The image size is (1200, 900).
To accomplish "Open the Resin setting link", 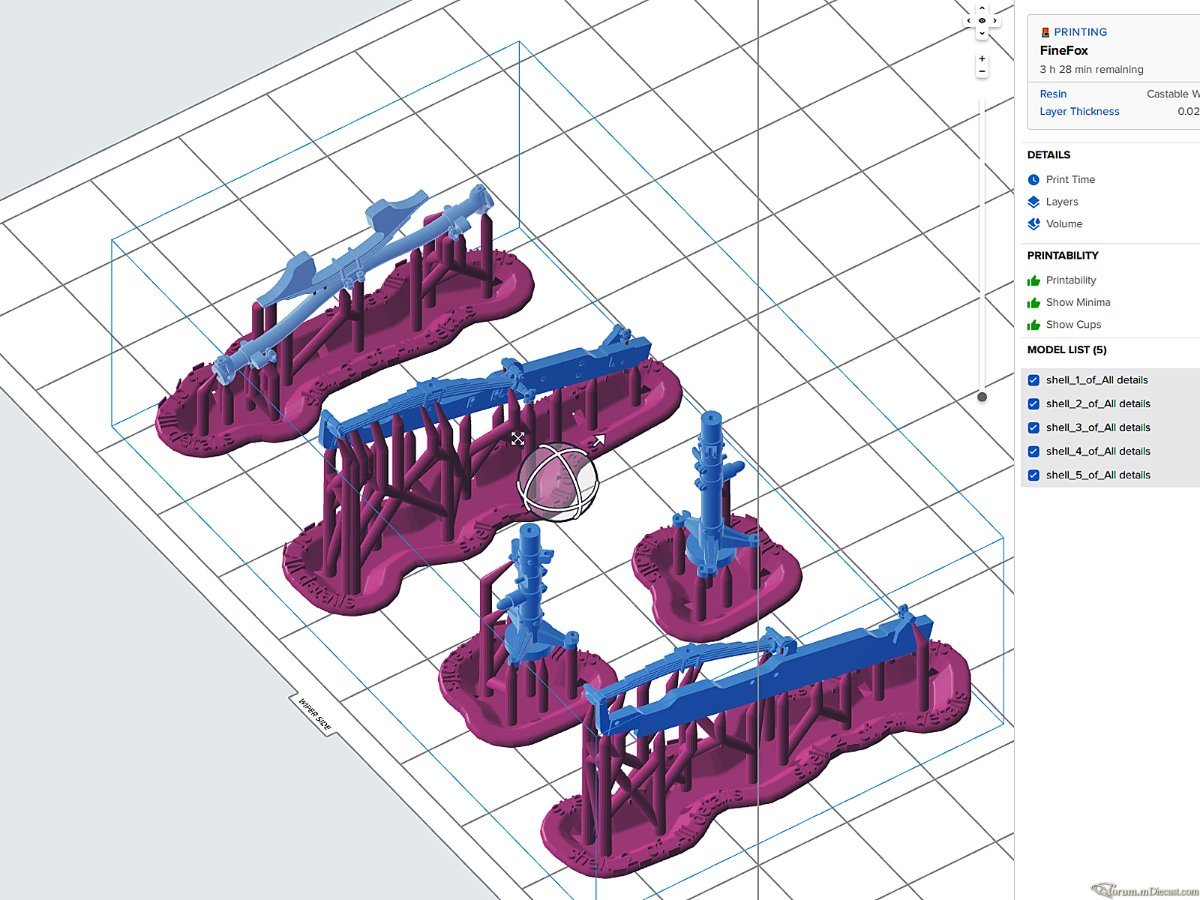I will coord(1053,94).
